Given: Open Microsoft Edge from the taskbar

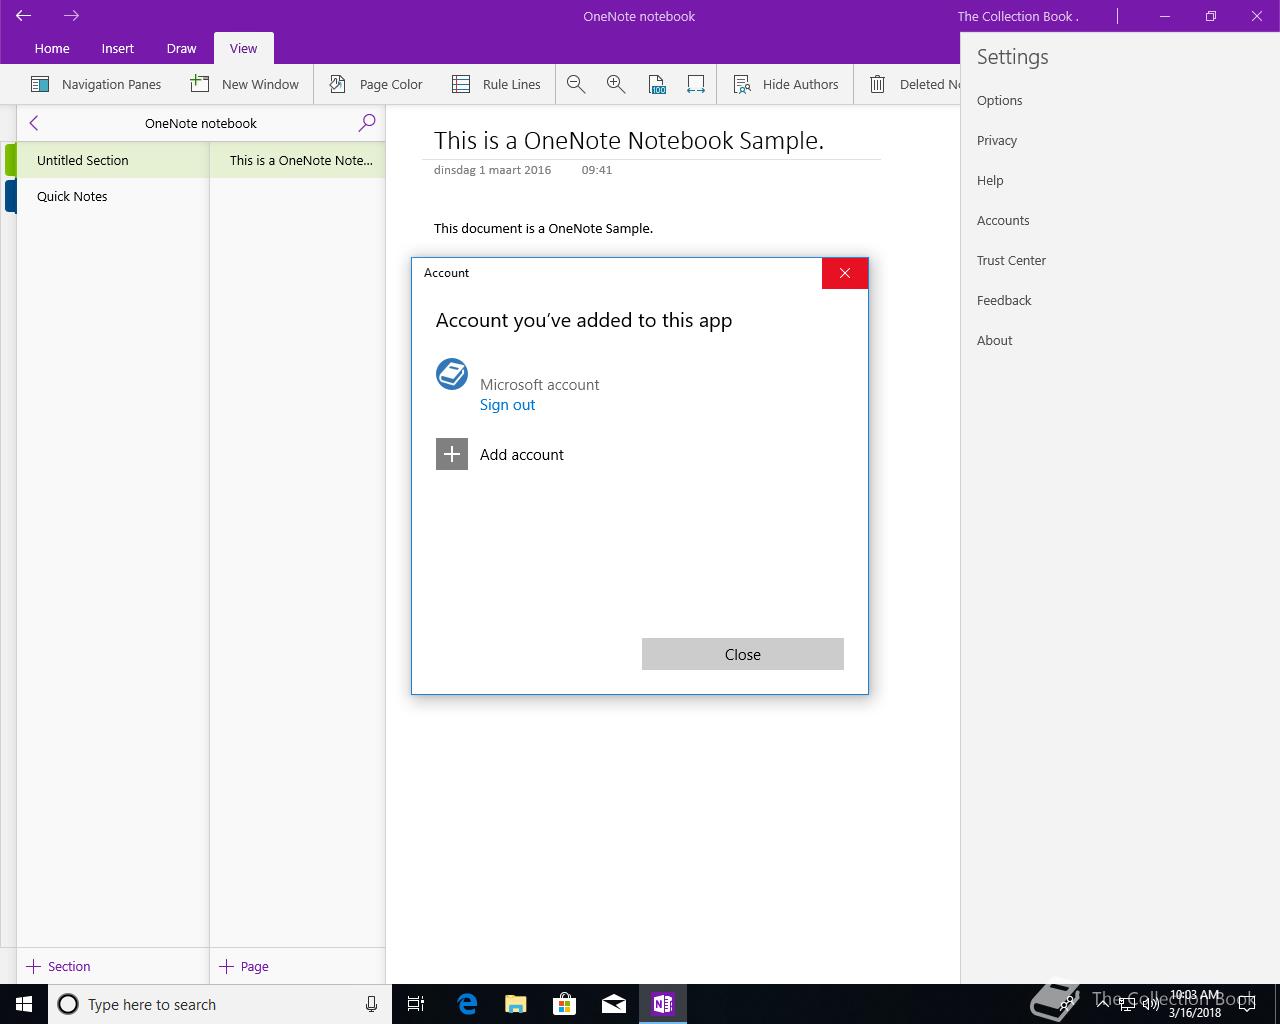Looking at the screenshot, I should point(467,1004).
